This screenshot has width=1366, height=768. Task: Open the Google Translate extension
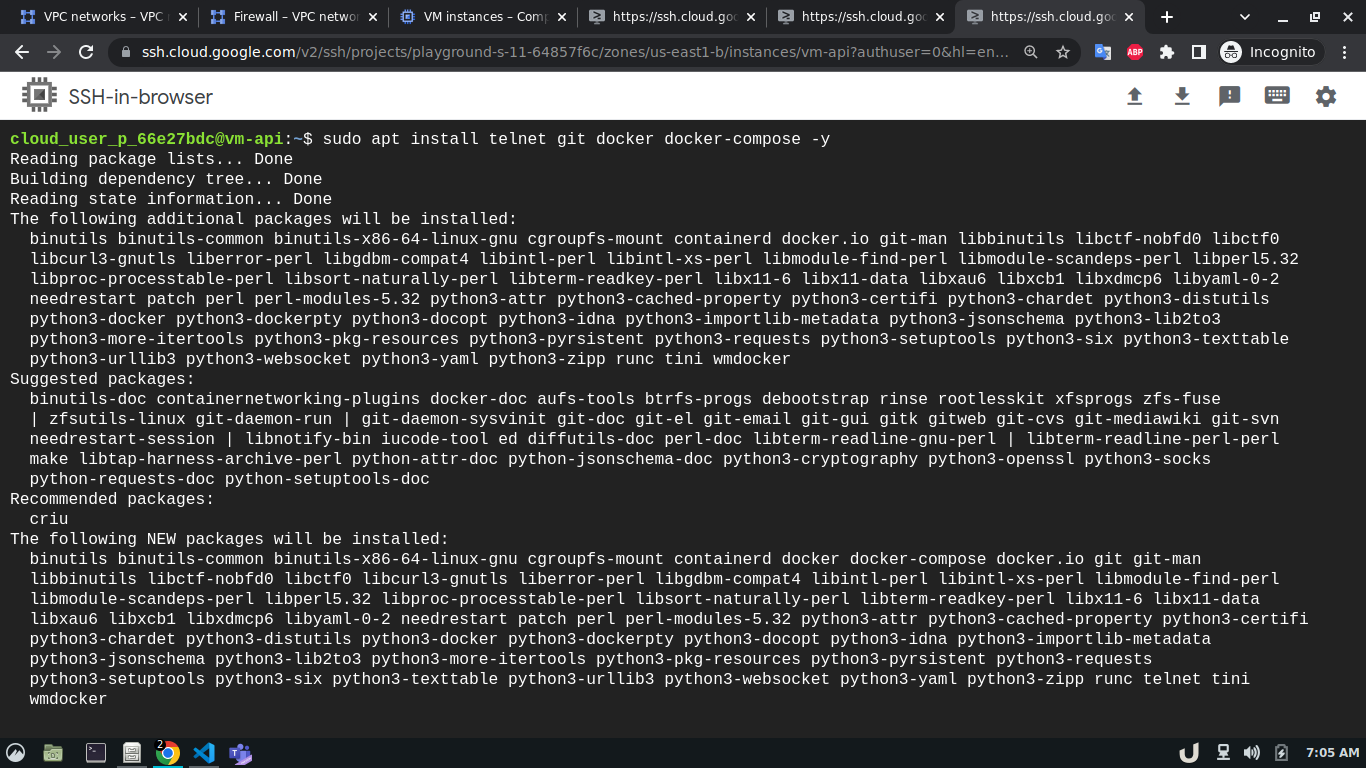point(1103,52)
